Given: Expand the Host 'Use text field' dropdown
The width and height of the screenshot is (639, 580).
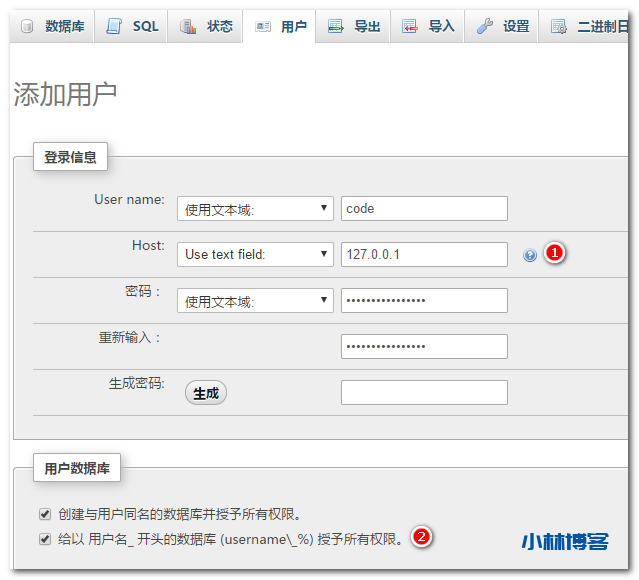Looking at the screenshot, I should pyautogui.click(x=255, y=254).
